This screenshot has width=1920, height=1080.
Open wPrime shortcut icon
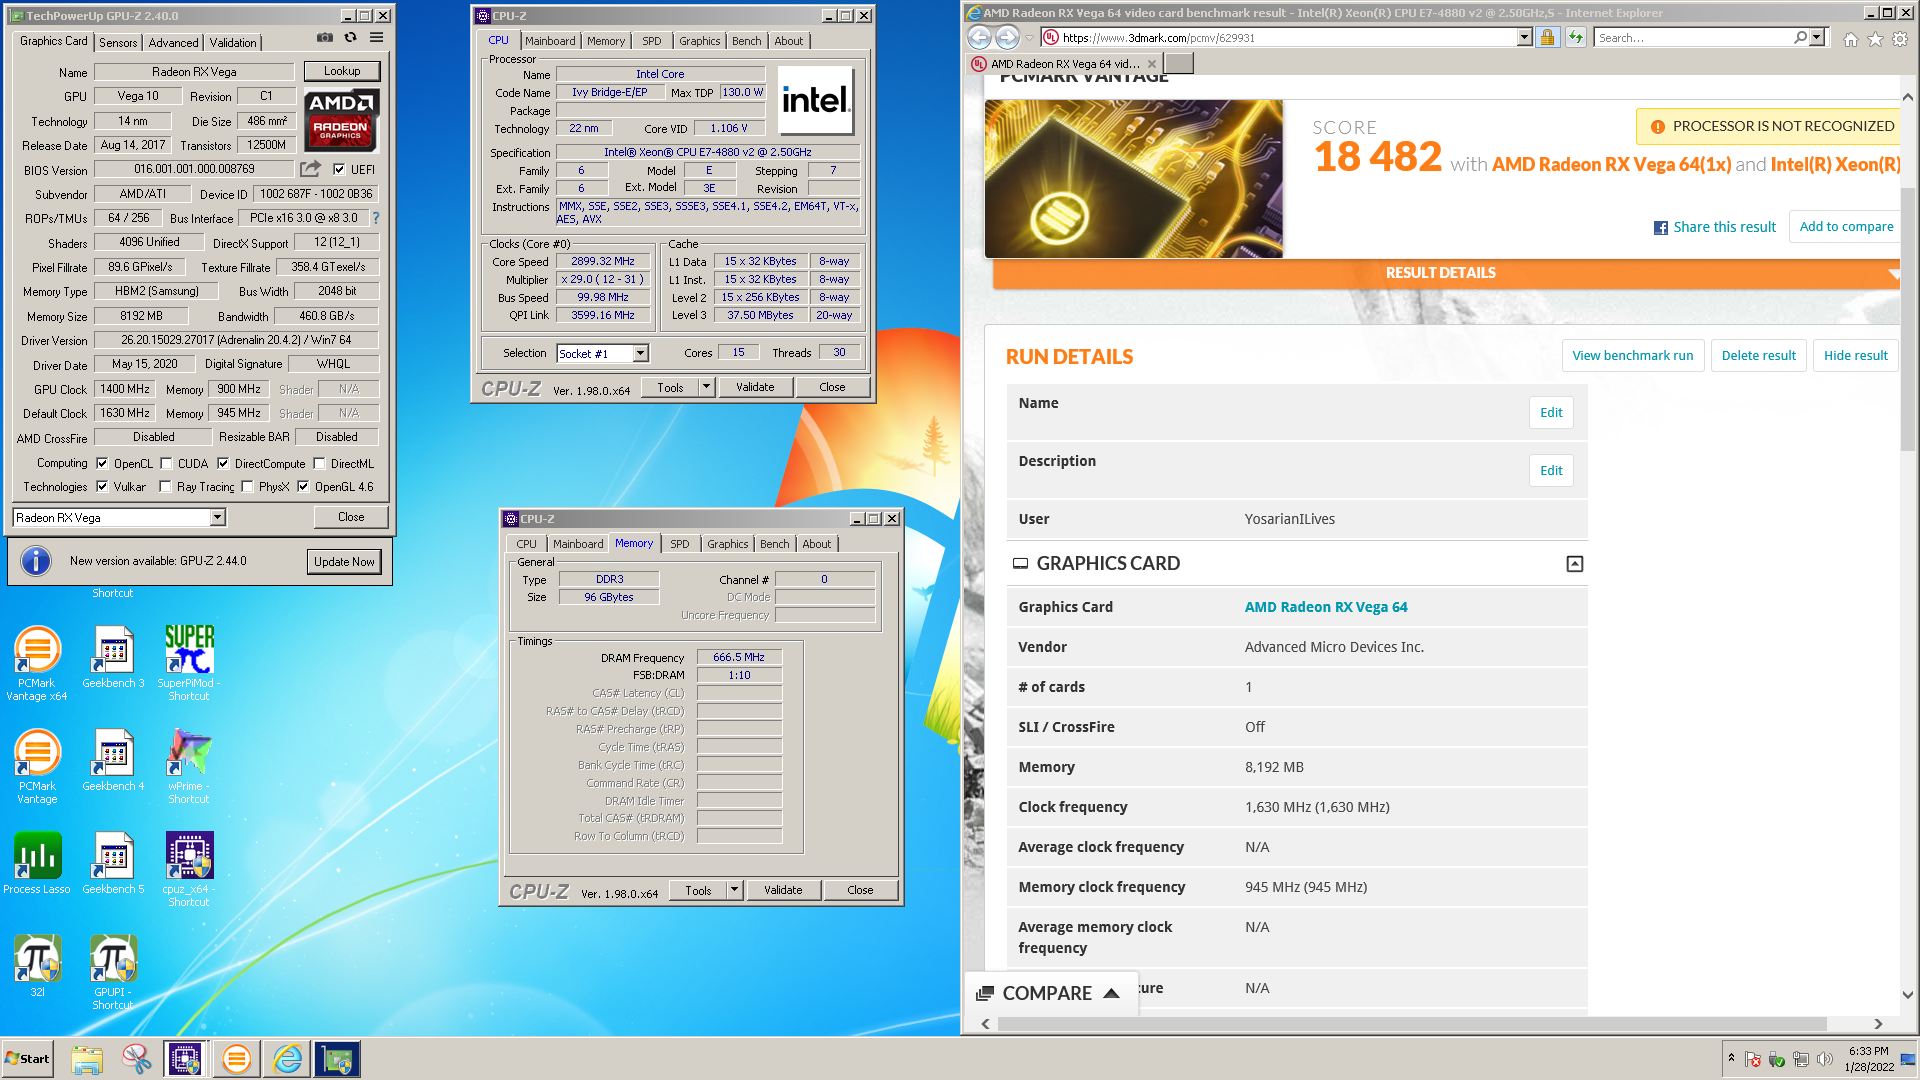tap(189, 766)
